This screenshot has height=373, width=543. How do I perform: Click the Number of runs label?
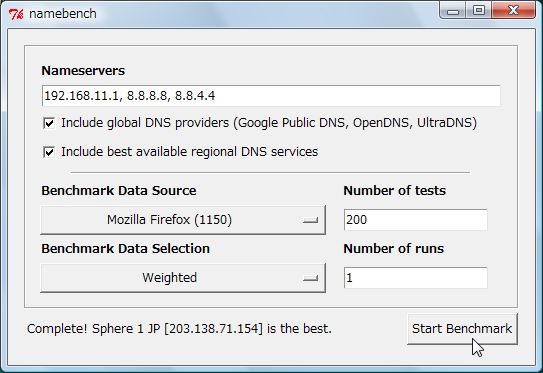click(x=393, y=249)
